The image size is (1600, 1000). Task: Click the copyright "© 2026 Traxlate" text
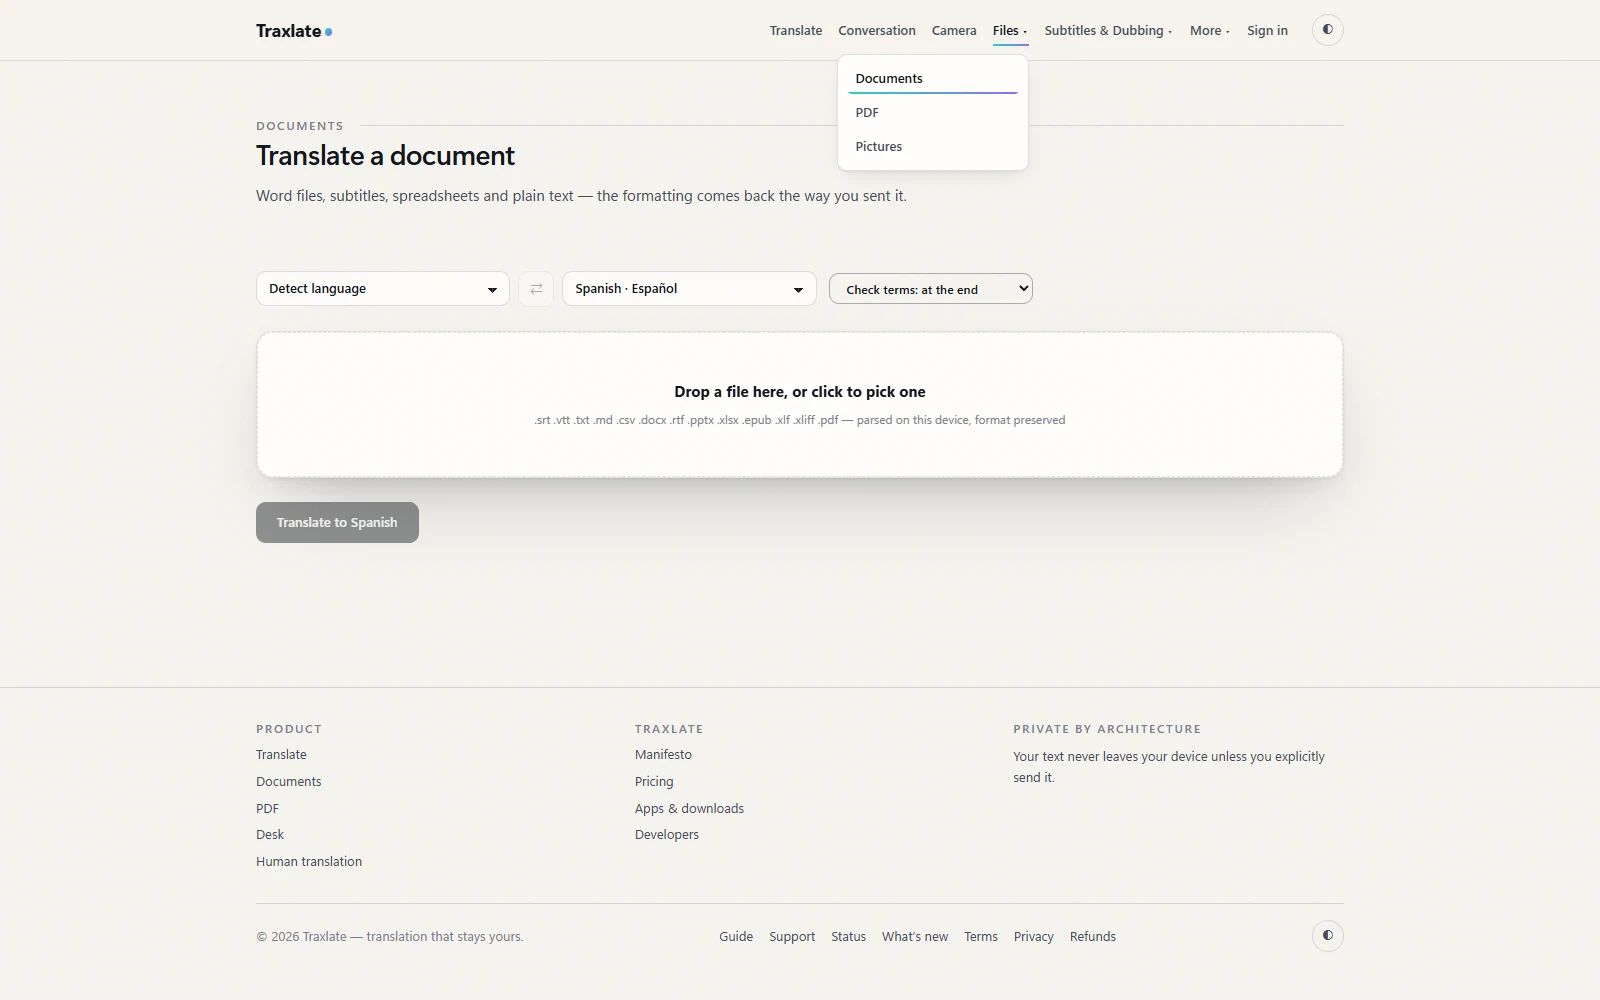(390, 937)
